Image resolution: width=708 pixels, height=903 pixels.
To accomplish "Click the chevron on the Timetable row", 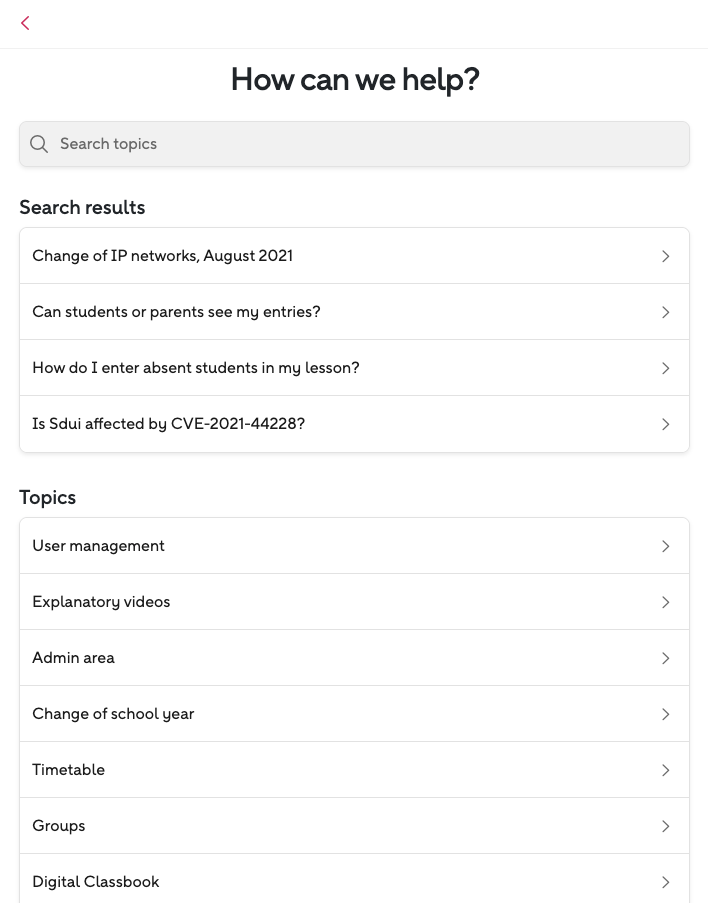I will (666, 770).
